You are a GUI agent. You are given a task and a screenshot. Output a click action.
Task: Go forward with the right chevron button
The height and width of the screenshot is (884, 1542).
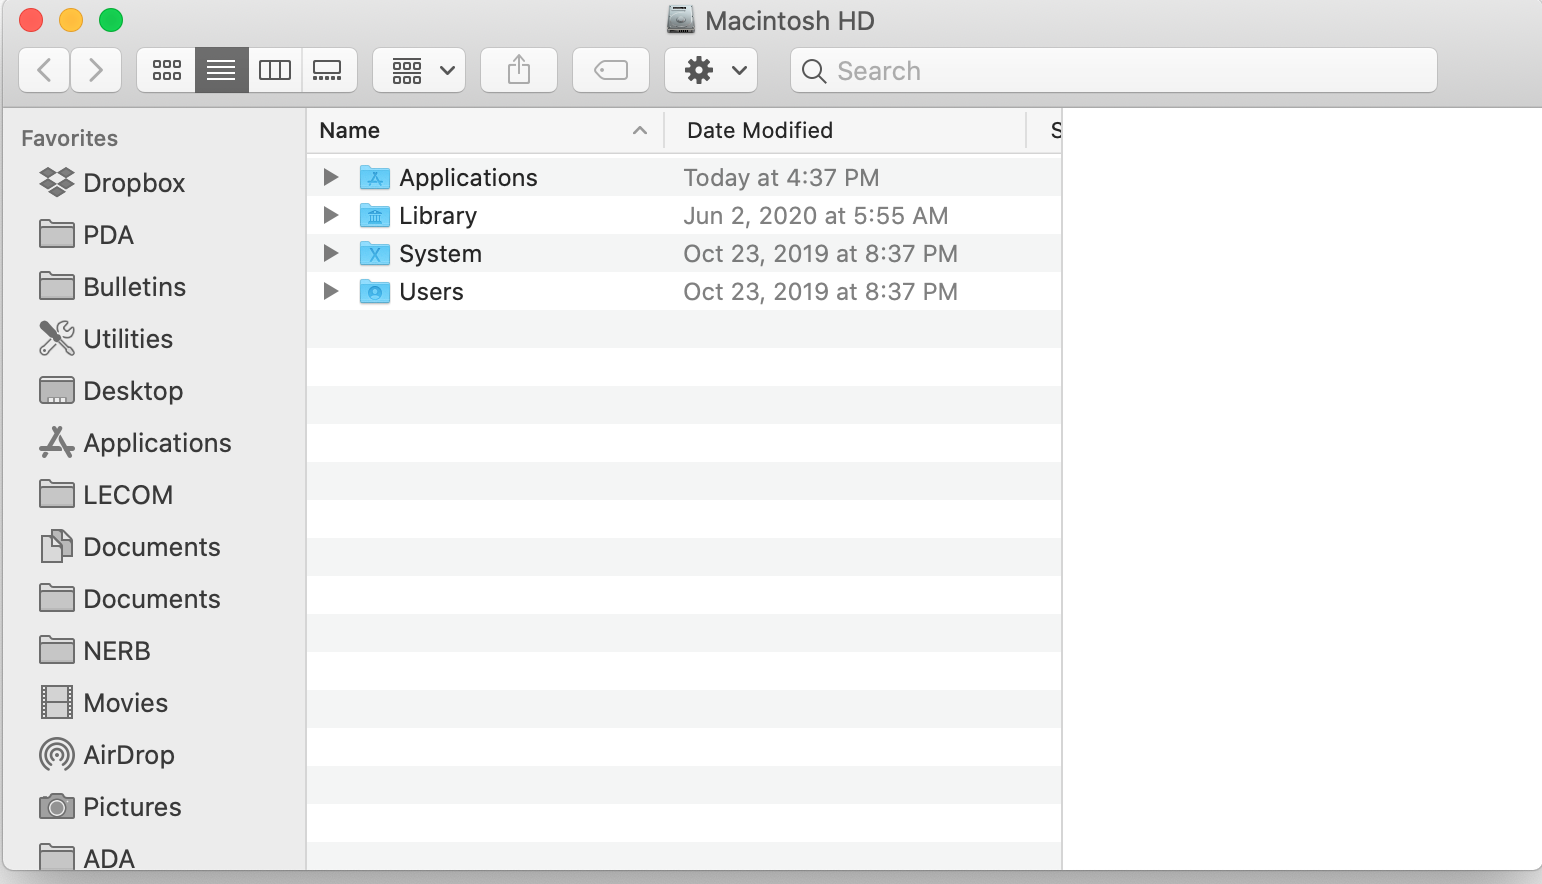(x=96, y=70)
